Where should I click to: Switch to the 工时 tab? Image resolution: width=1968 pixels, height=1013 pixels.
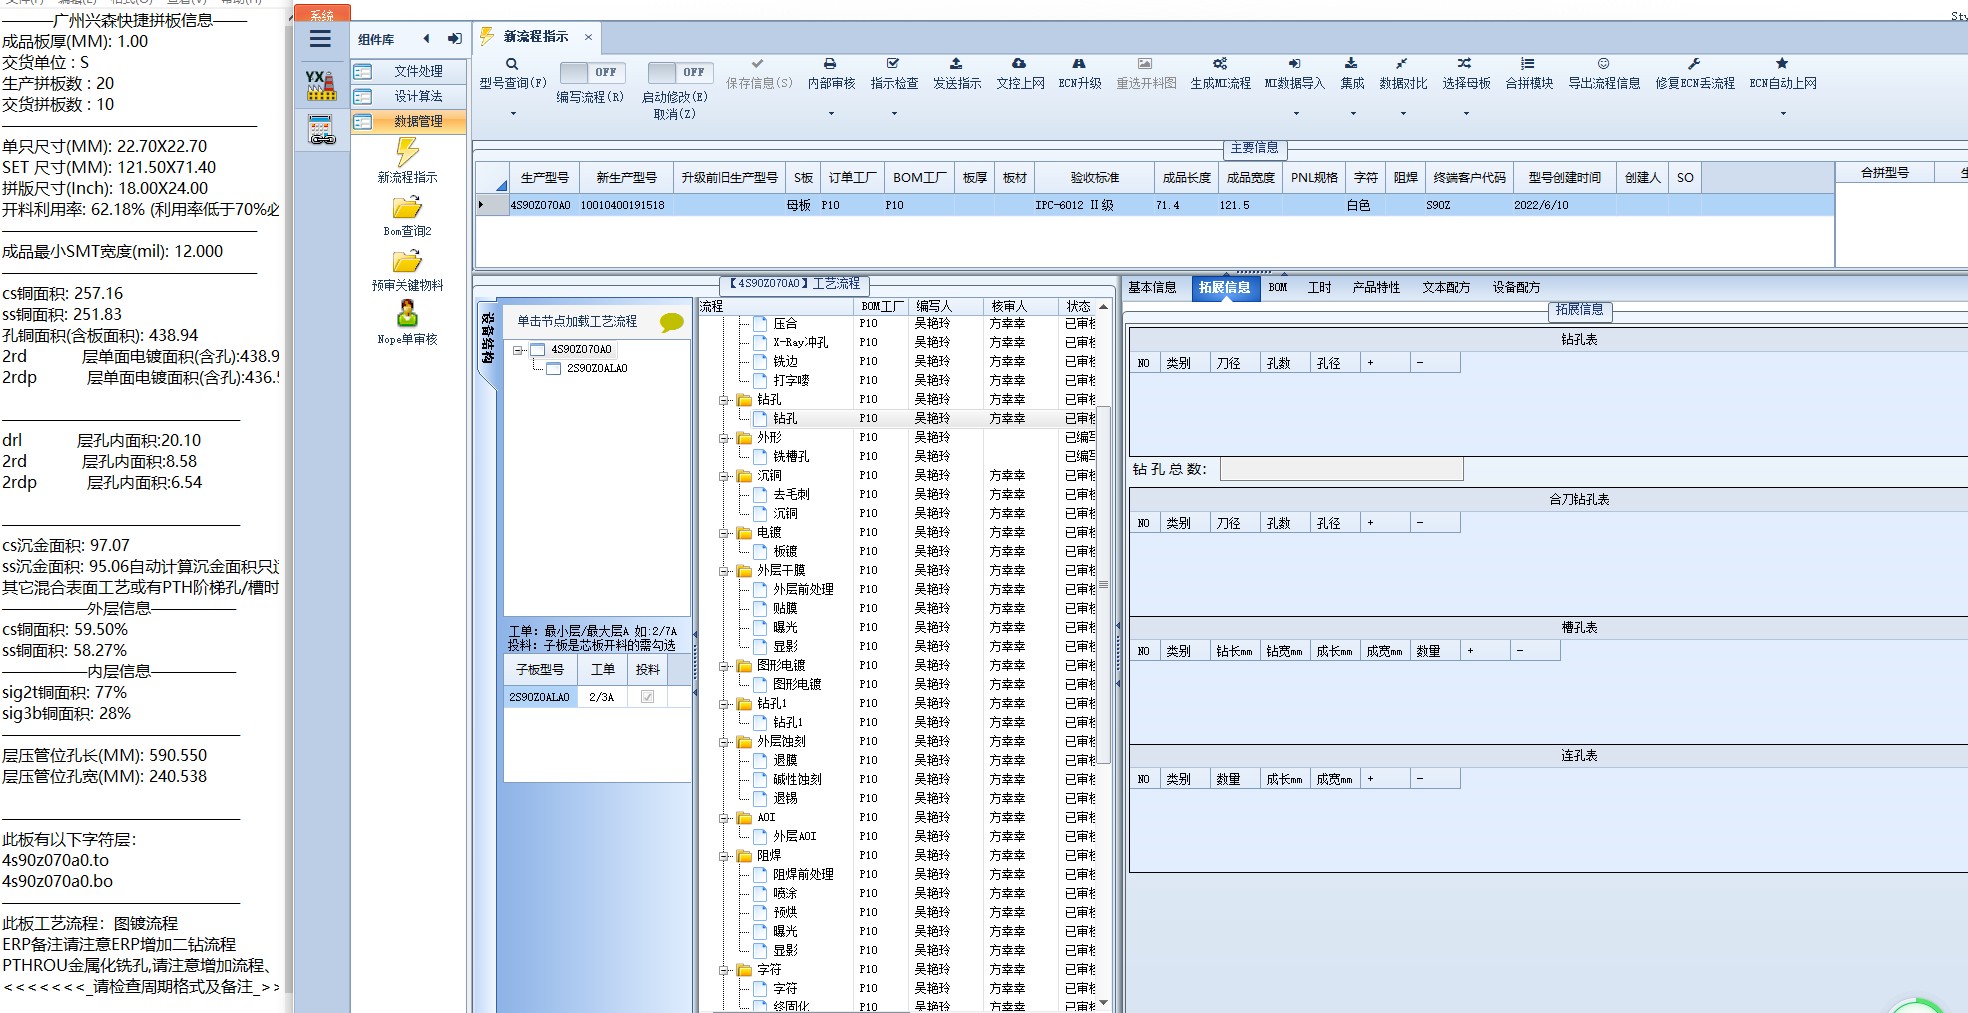click(1320, 288)
